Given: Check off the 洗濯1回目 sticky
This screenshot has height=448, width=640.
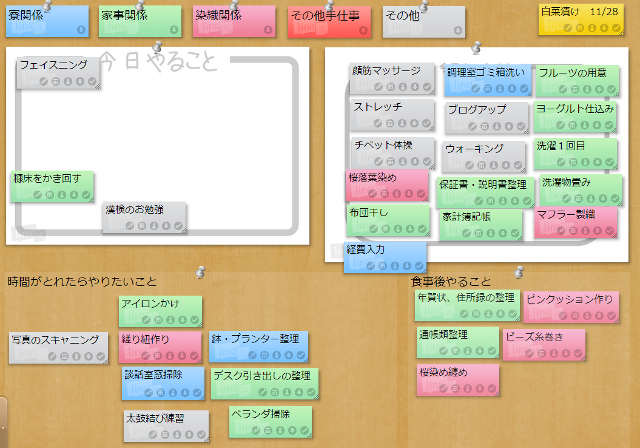Looking at the screenshot, I should point(609,162).
